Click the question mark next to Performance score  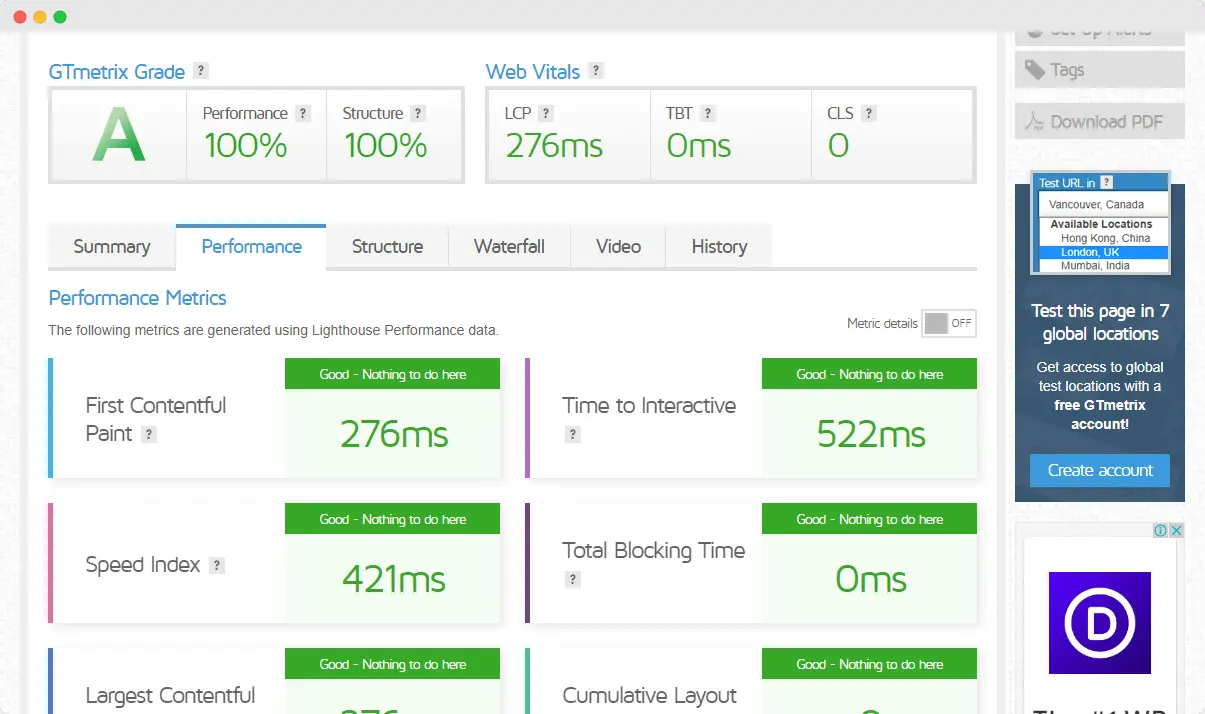click(x=303, y=114)
